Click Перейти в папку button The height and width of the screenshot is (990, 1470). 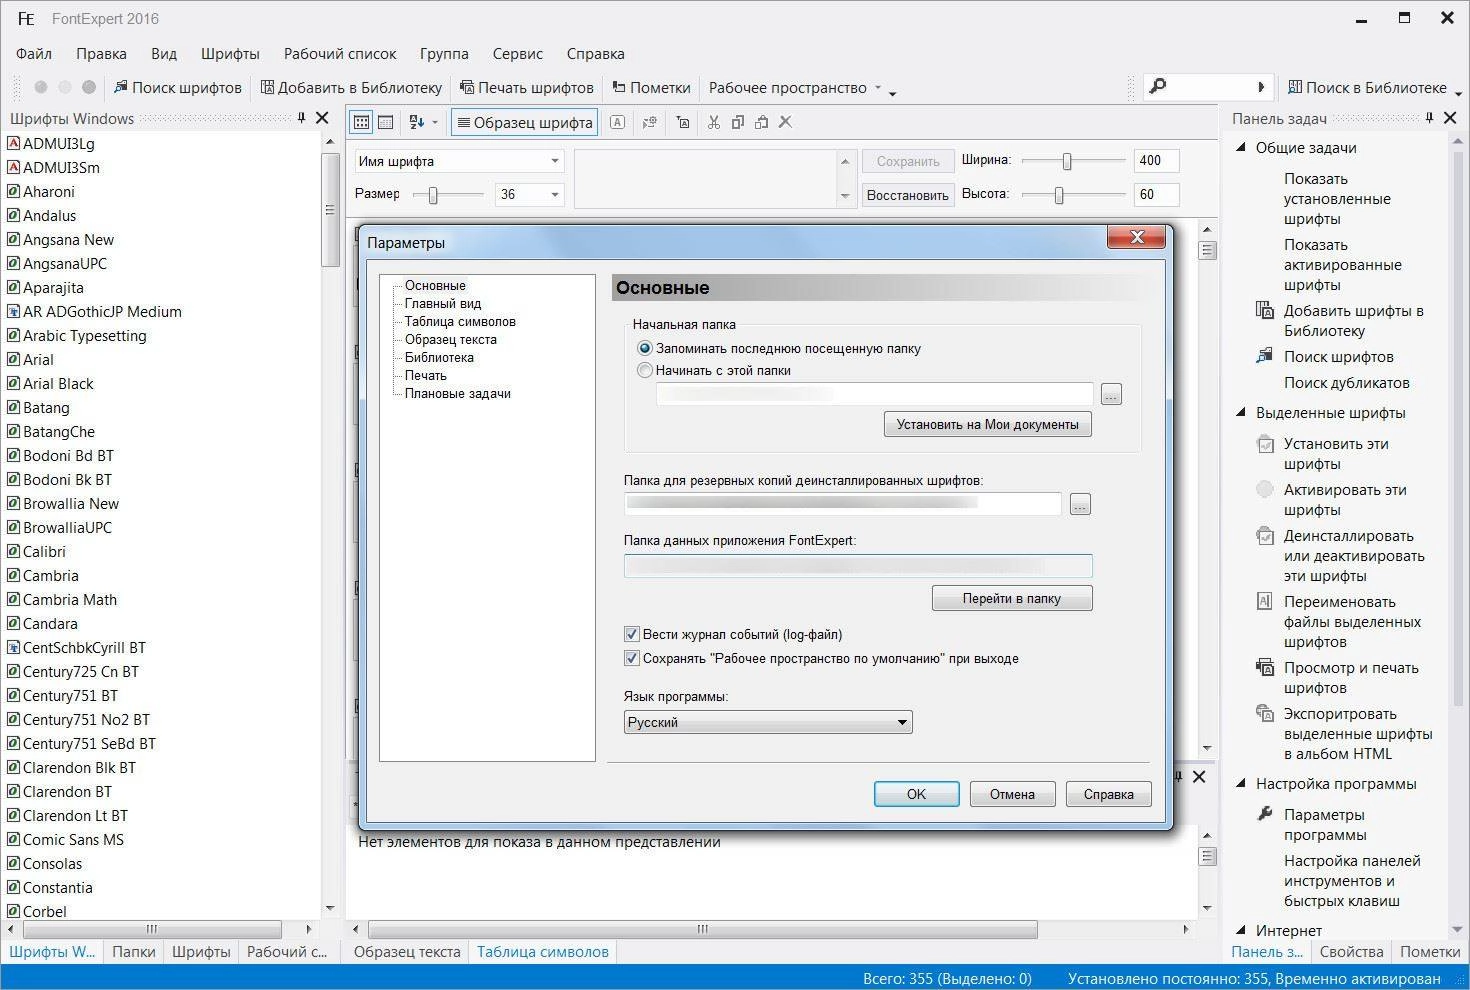click(x=1012, y=598)
